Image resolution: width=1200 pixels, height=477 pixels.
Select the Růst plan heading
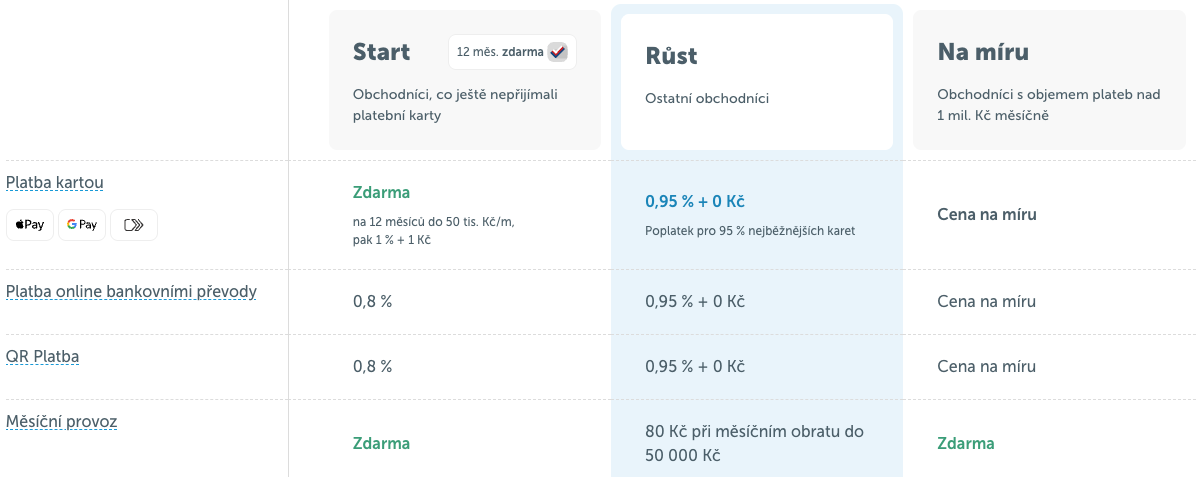click(x=671, y=56)
